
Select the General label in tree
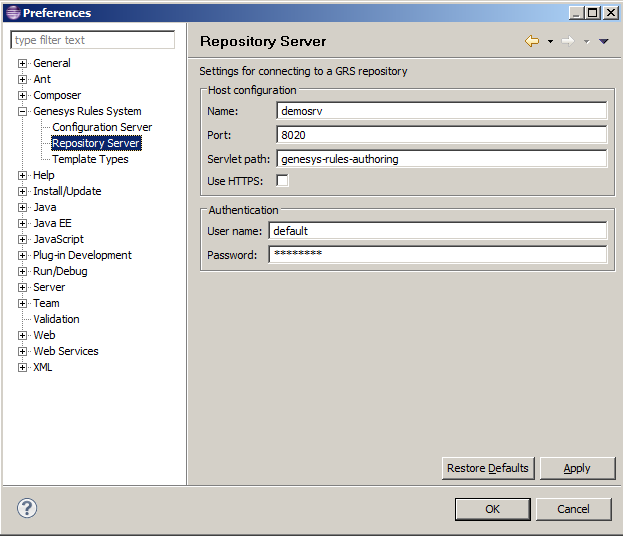(52, 63)
